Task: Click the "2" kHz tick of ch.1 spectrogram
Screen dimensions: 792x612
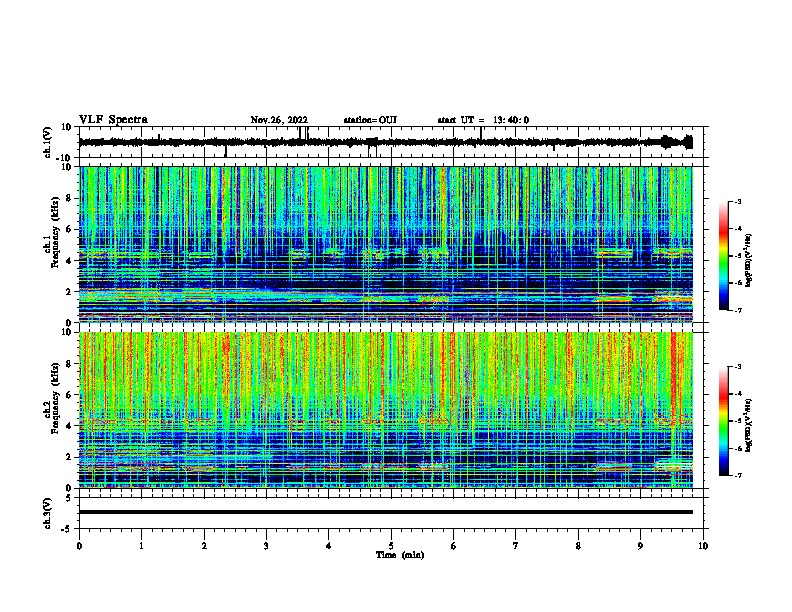Action: 69,291
